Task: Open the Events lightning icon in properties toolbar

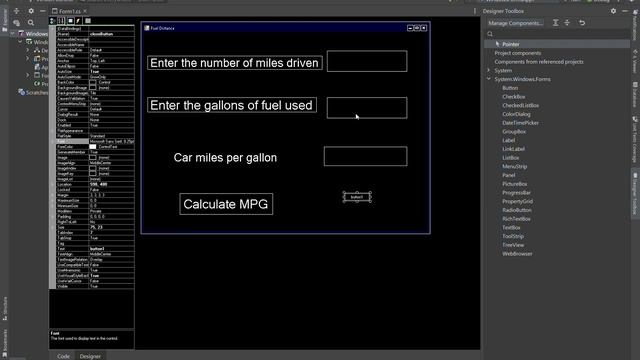Action: tap(78, 20)
